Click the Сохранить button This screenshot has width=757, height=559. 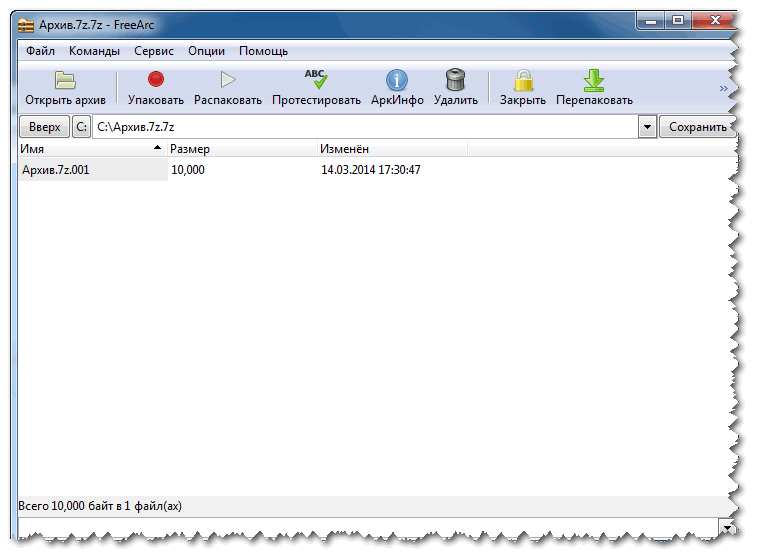coord(697,127)
